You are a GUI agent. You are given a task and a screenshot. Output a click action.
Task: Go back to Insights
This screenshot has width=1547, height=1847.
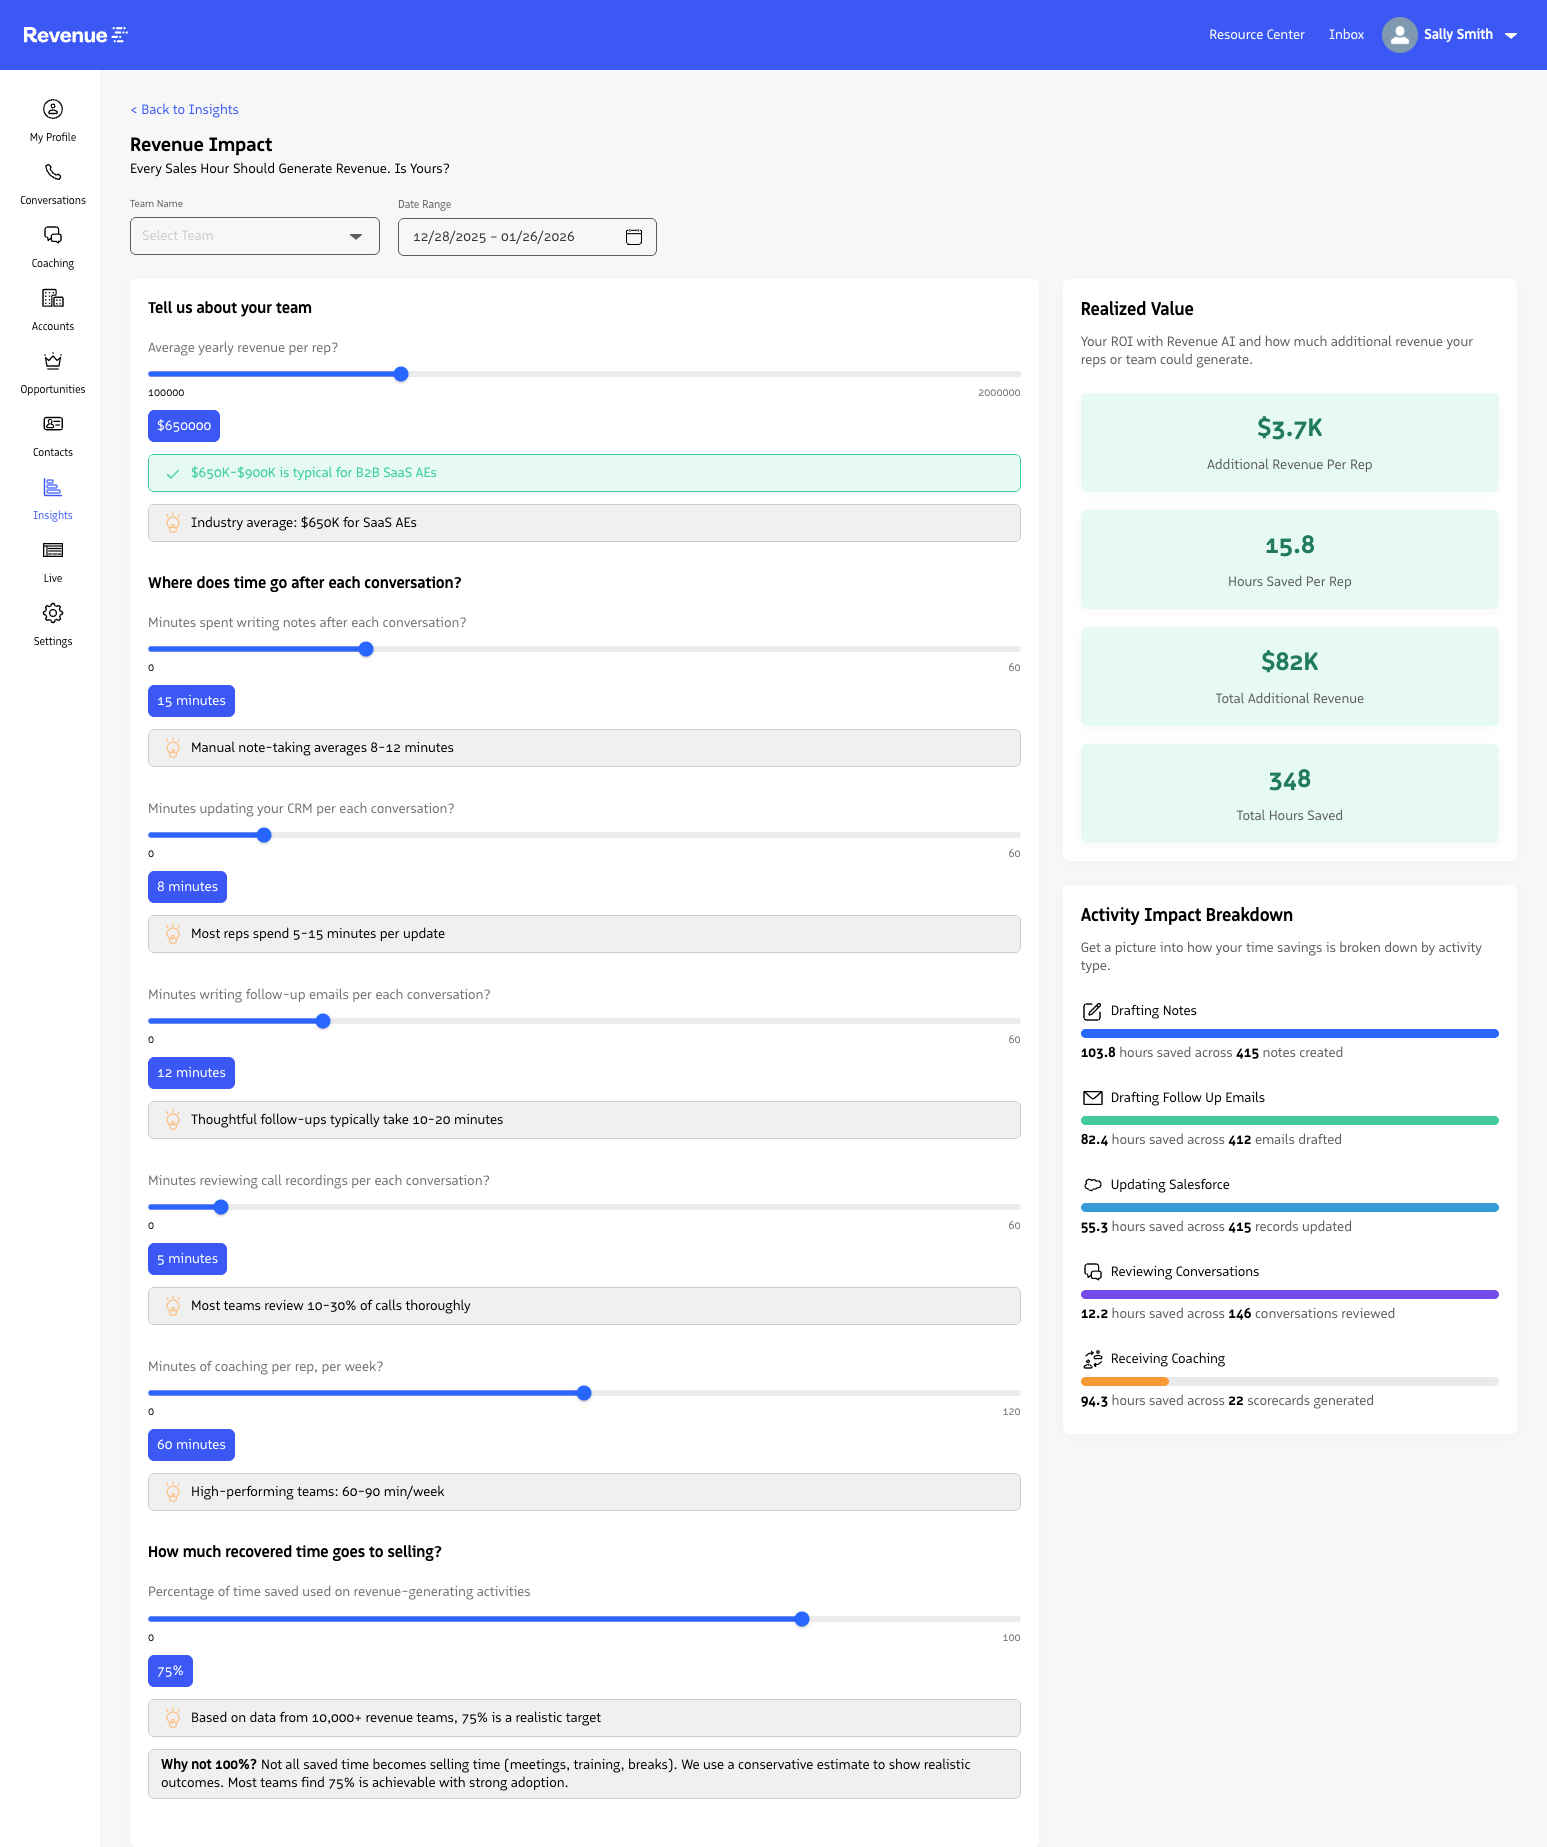(185, 110)
